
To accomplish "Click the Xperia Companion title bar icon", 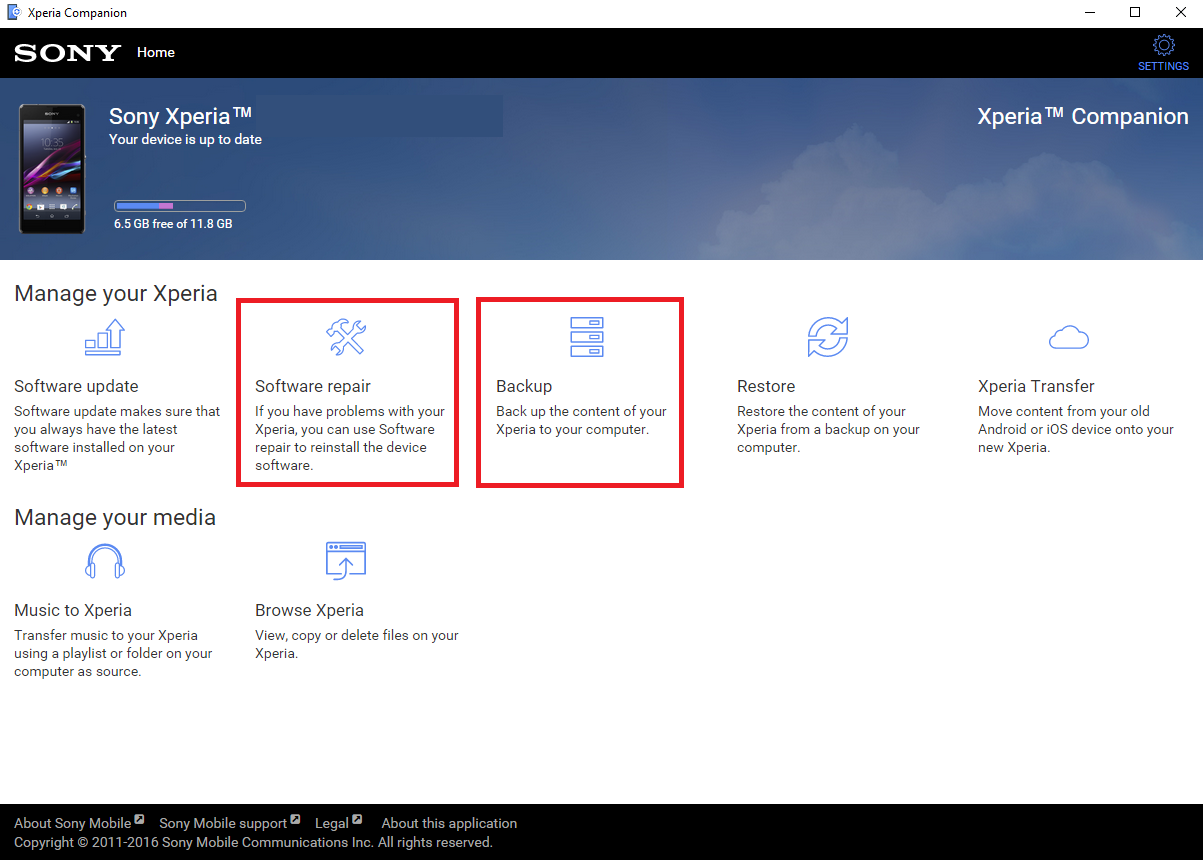I will click(x=14, y=13).
